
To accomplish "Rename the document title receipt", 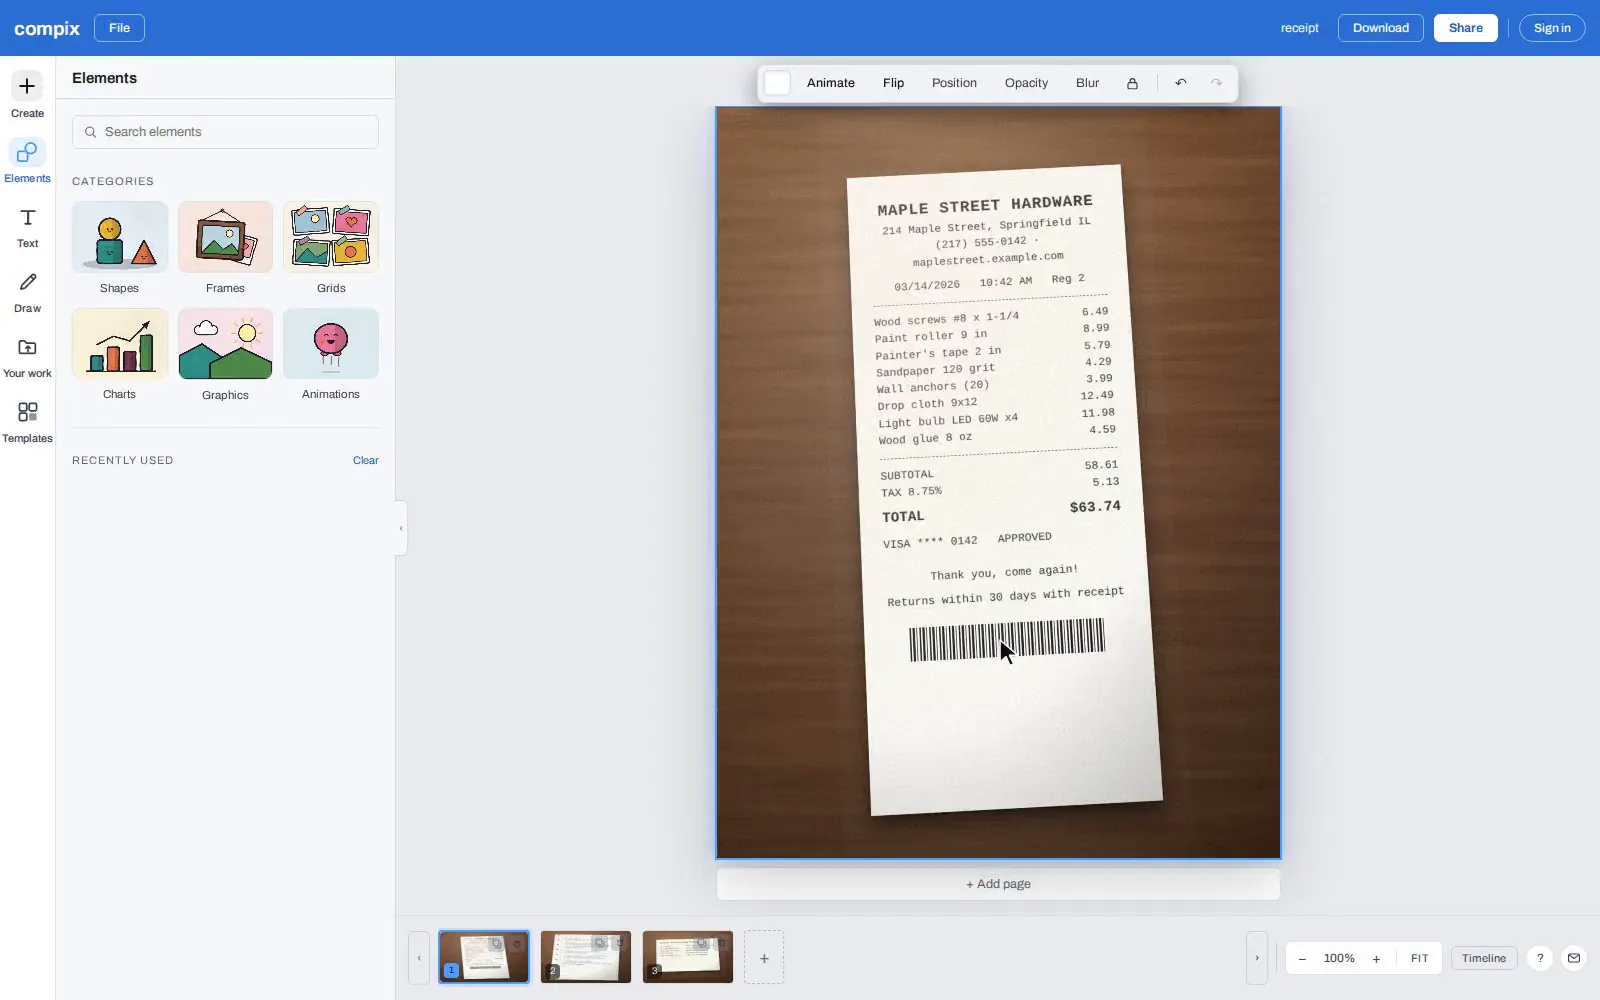I will tap(1299, 28).
